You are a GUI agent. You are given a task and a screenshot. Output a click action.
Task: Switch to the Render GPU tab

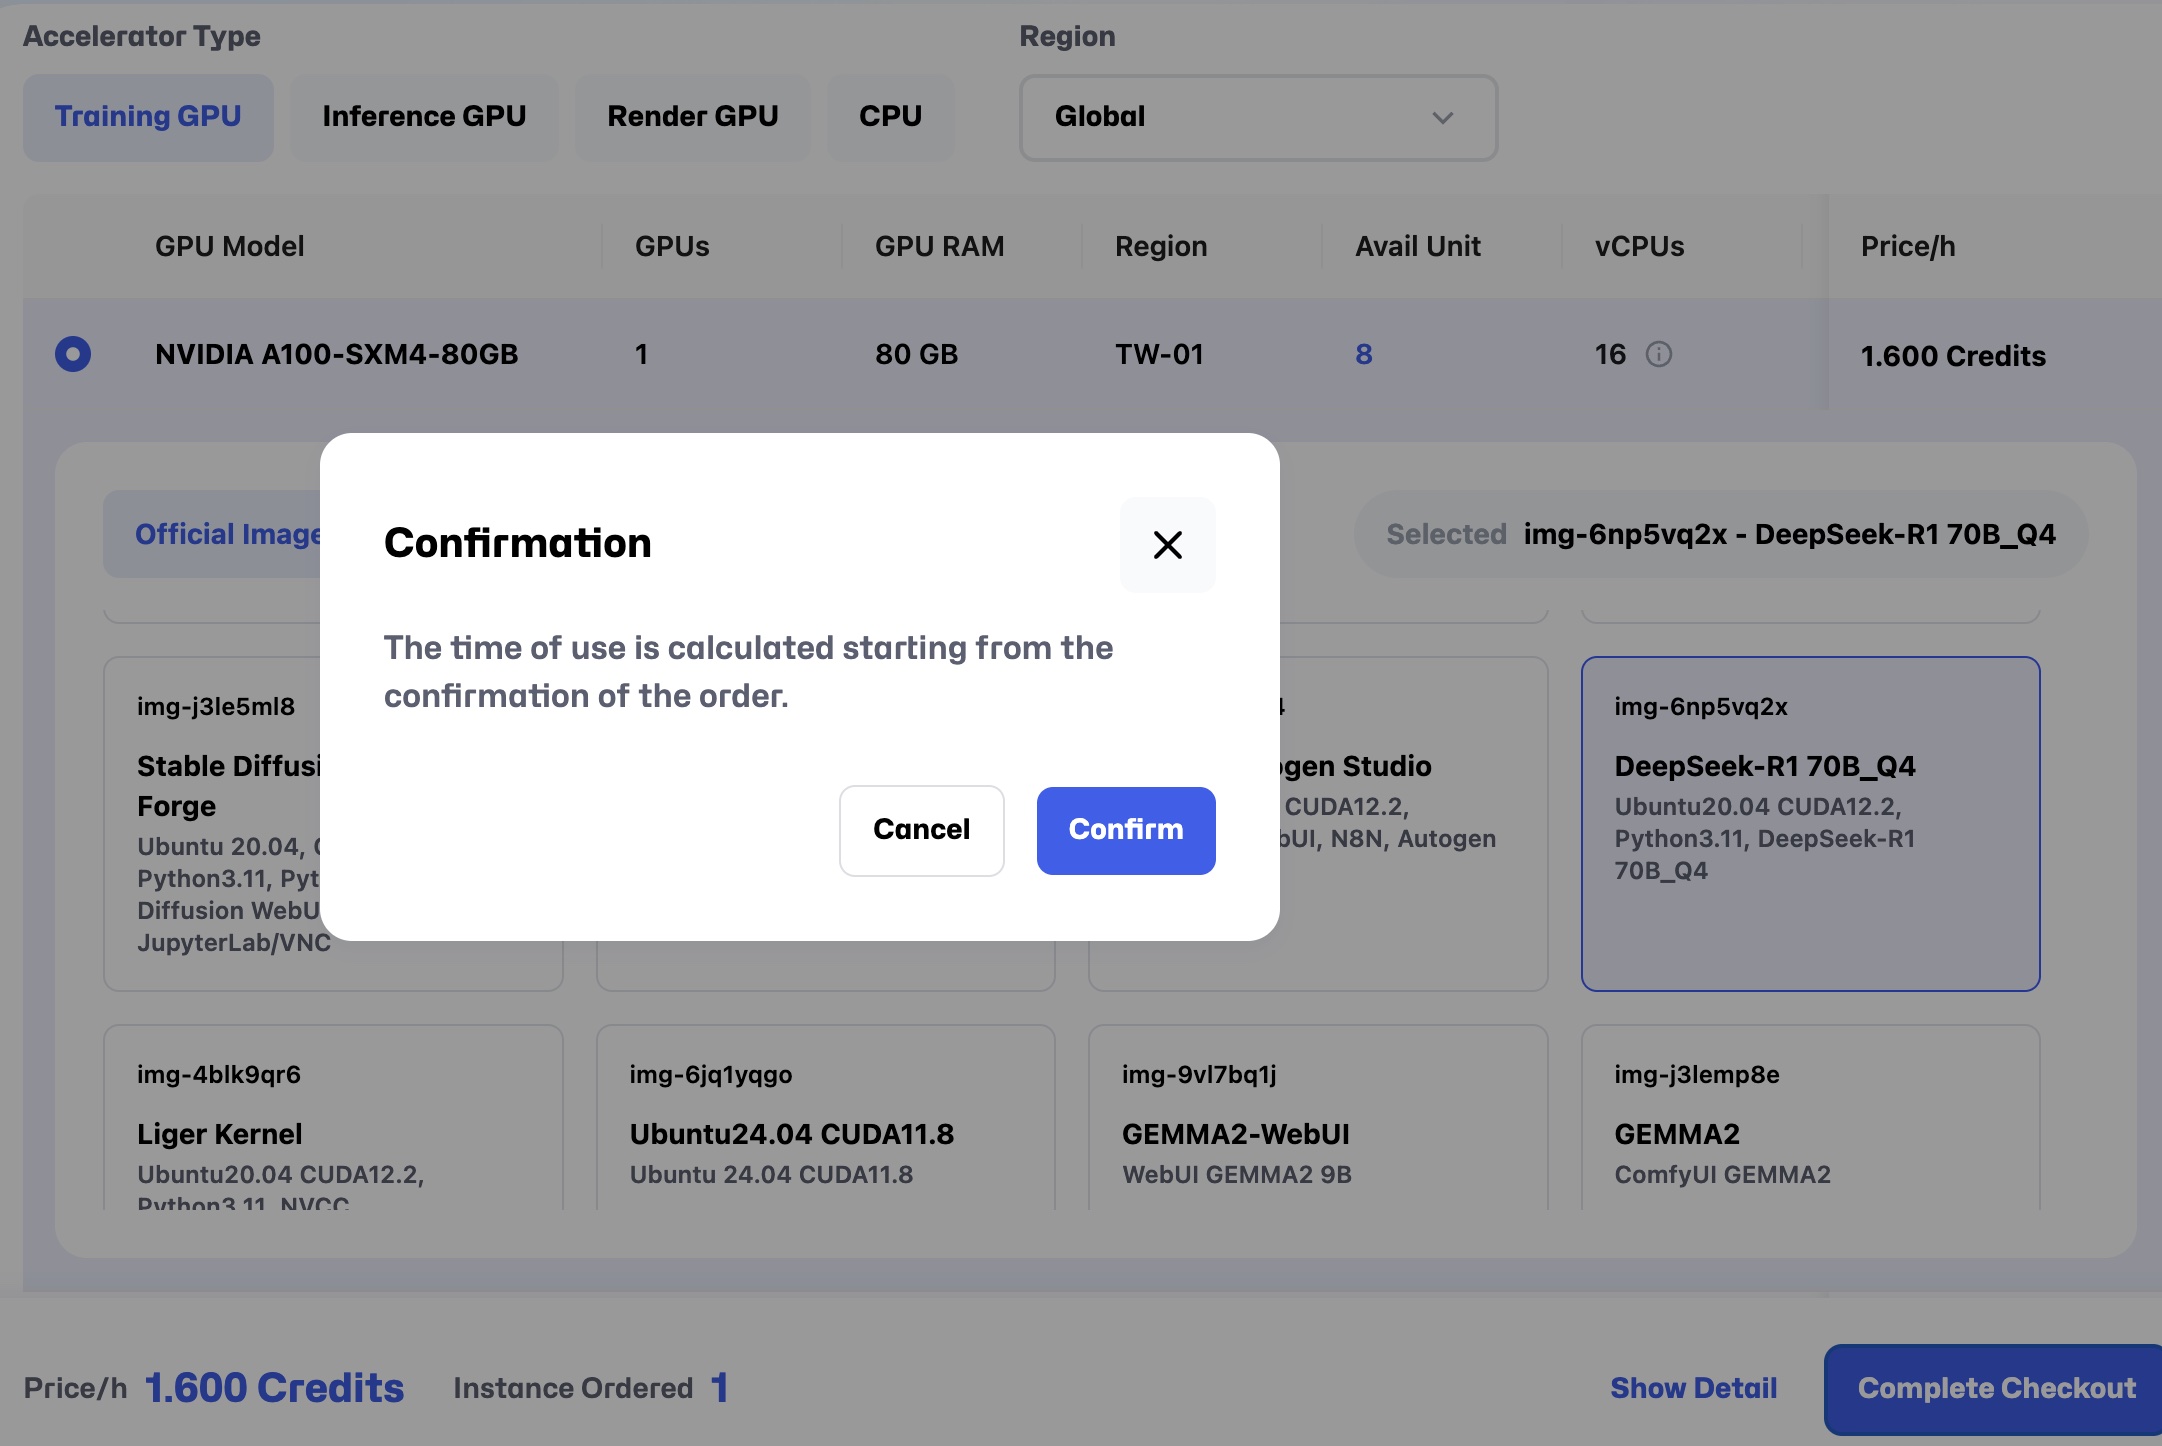(692, 117)
